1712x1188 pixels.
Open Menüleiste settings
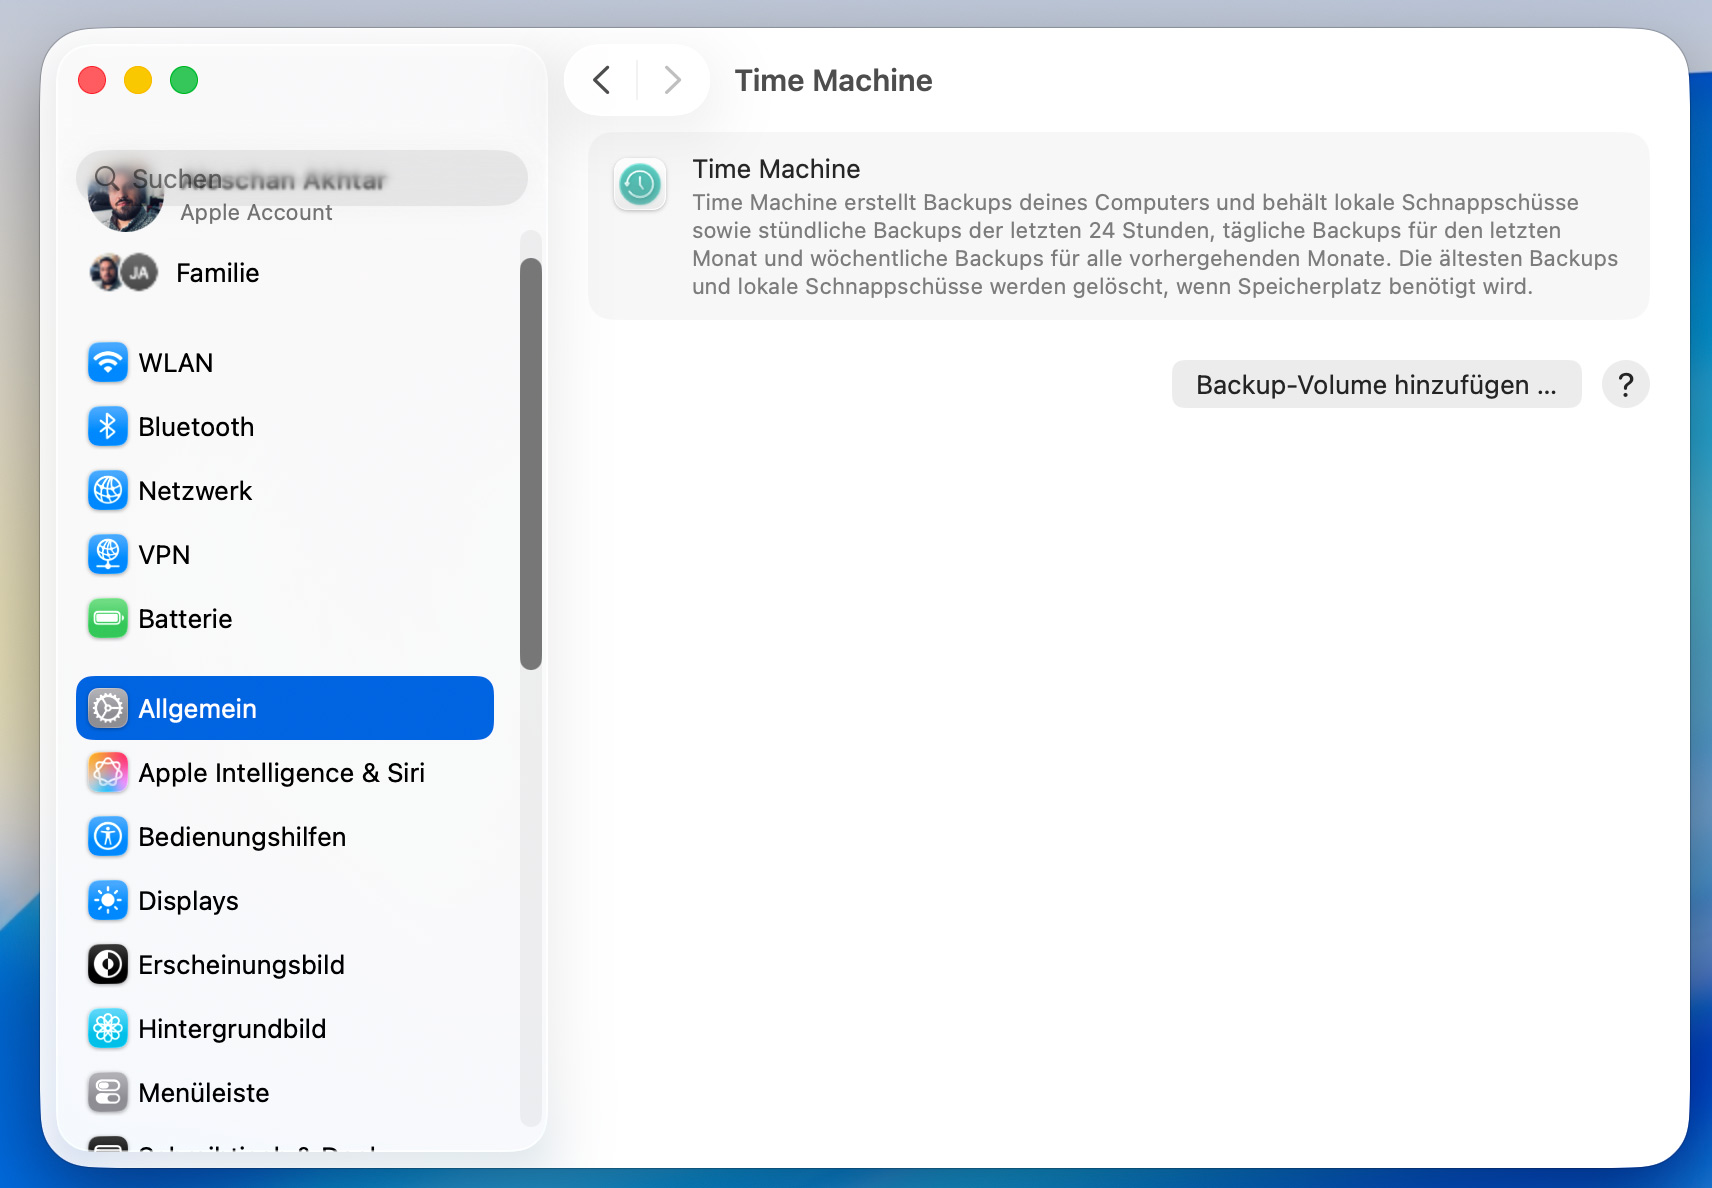(285, 1093)
